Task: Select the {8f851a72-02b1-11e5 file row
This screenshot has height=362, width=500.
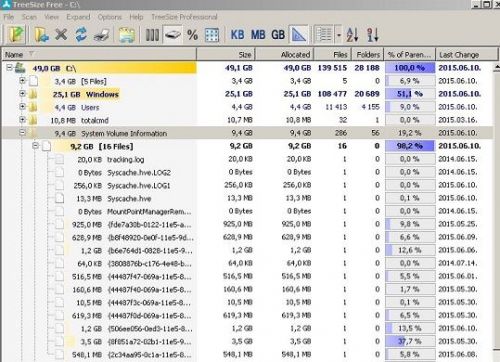Action: tap(248, 342)
